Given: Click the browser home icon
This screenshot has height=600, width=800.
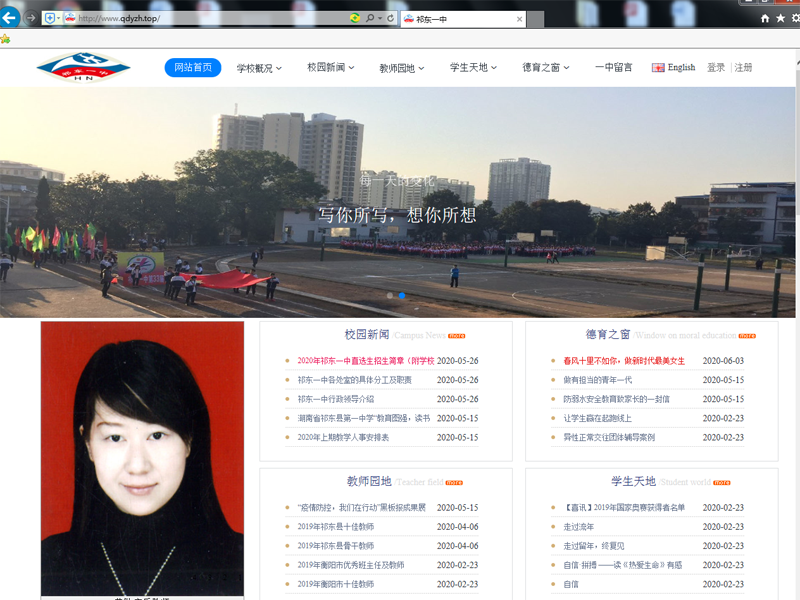Looking at the screenshot, I should pos(765,18).
